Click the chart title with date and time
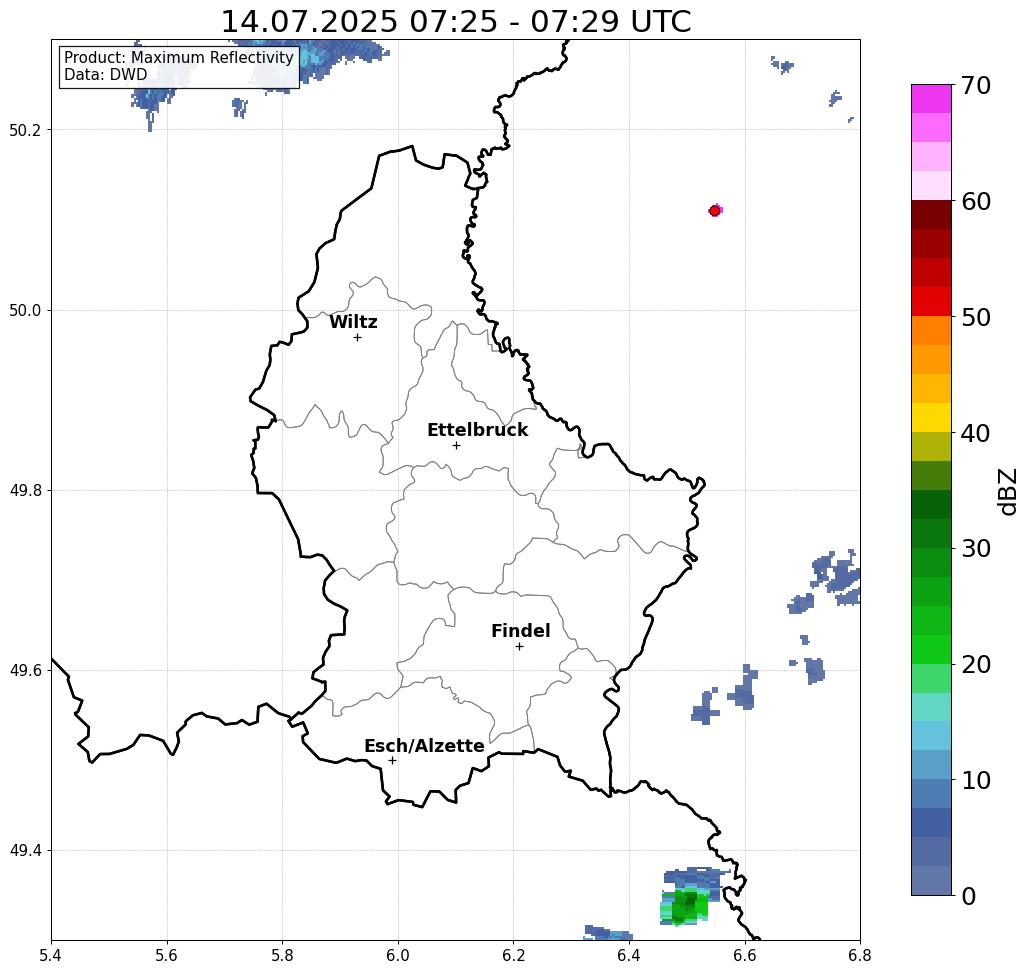The width and height of the screenshot is (1029, 973). pyautogui.click(x=456, y=22)
